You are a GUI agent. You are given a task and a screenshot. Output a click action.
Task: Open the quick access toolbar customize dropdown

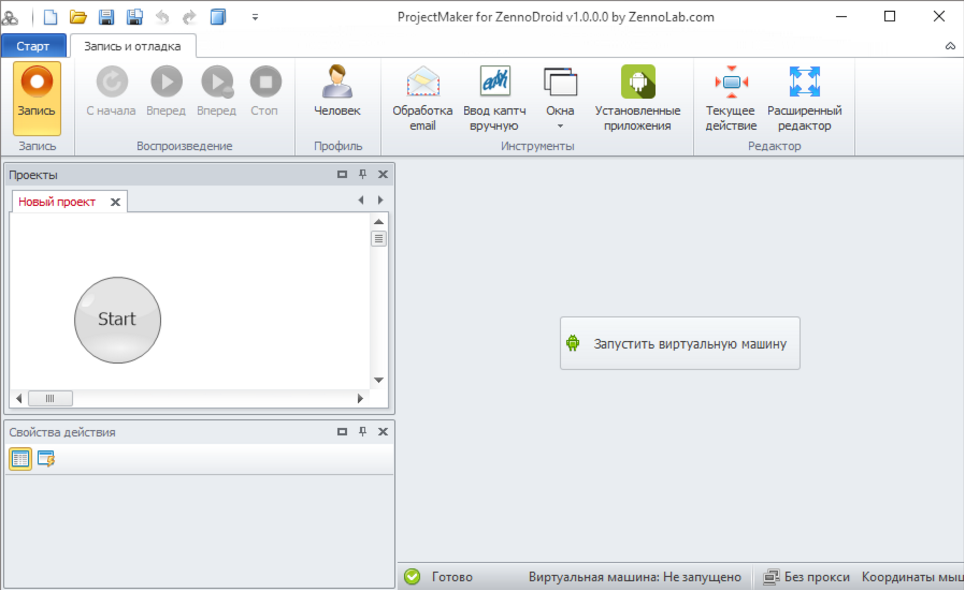(x=255, y=17)
